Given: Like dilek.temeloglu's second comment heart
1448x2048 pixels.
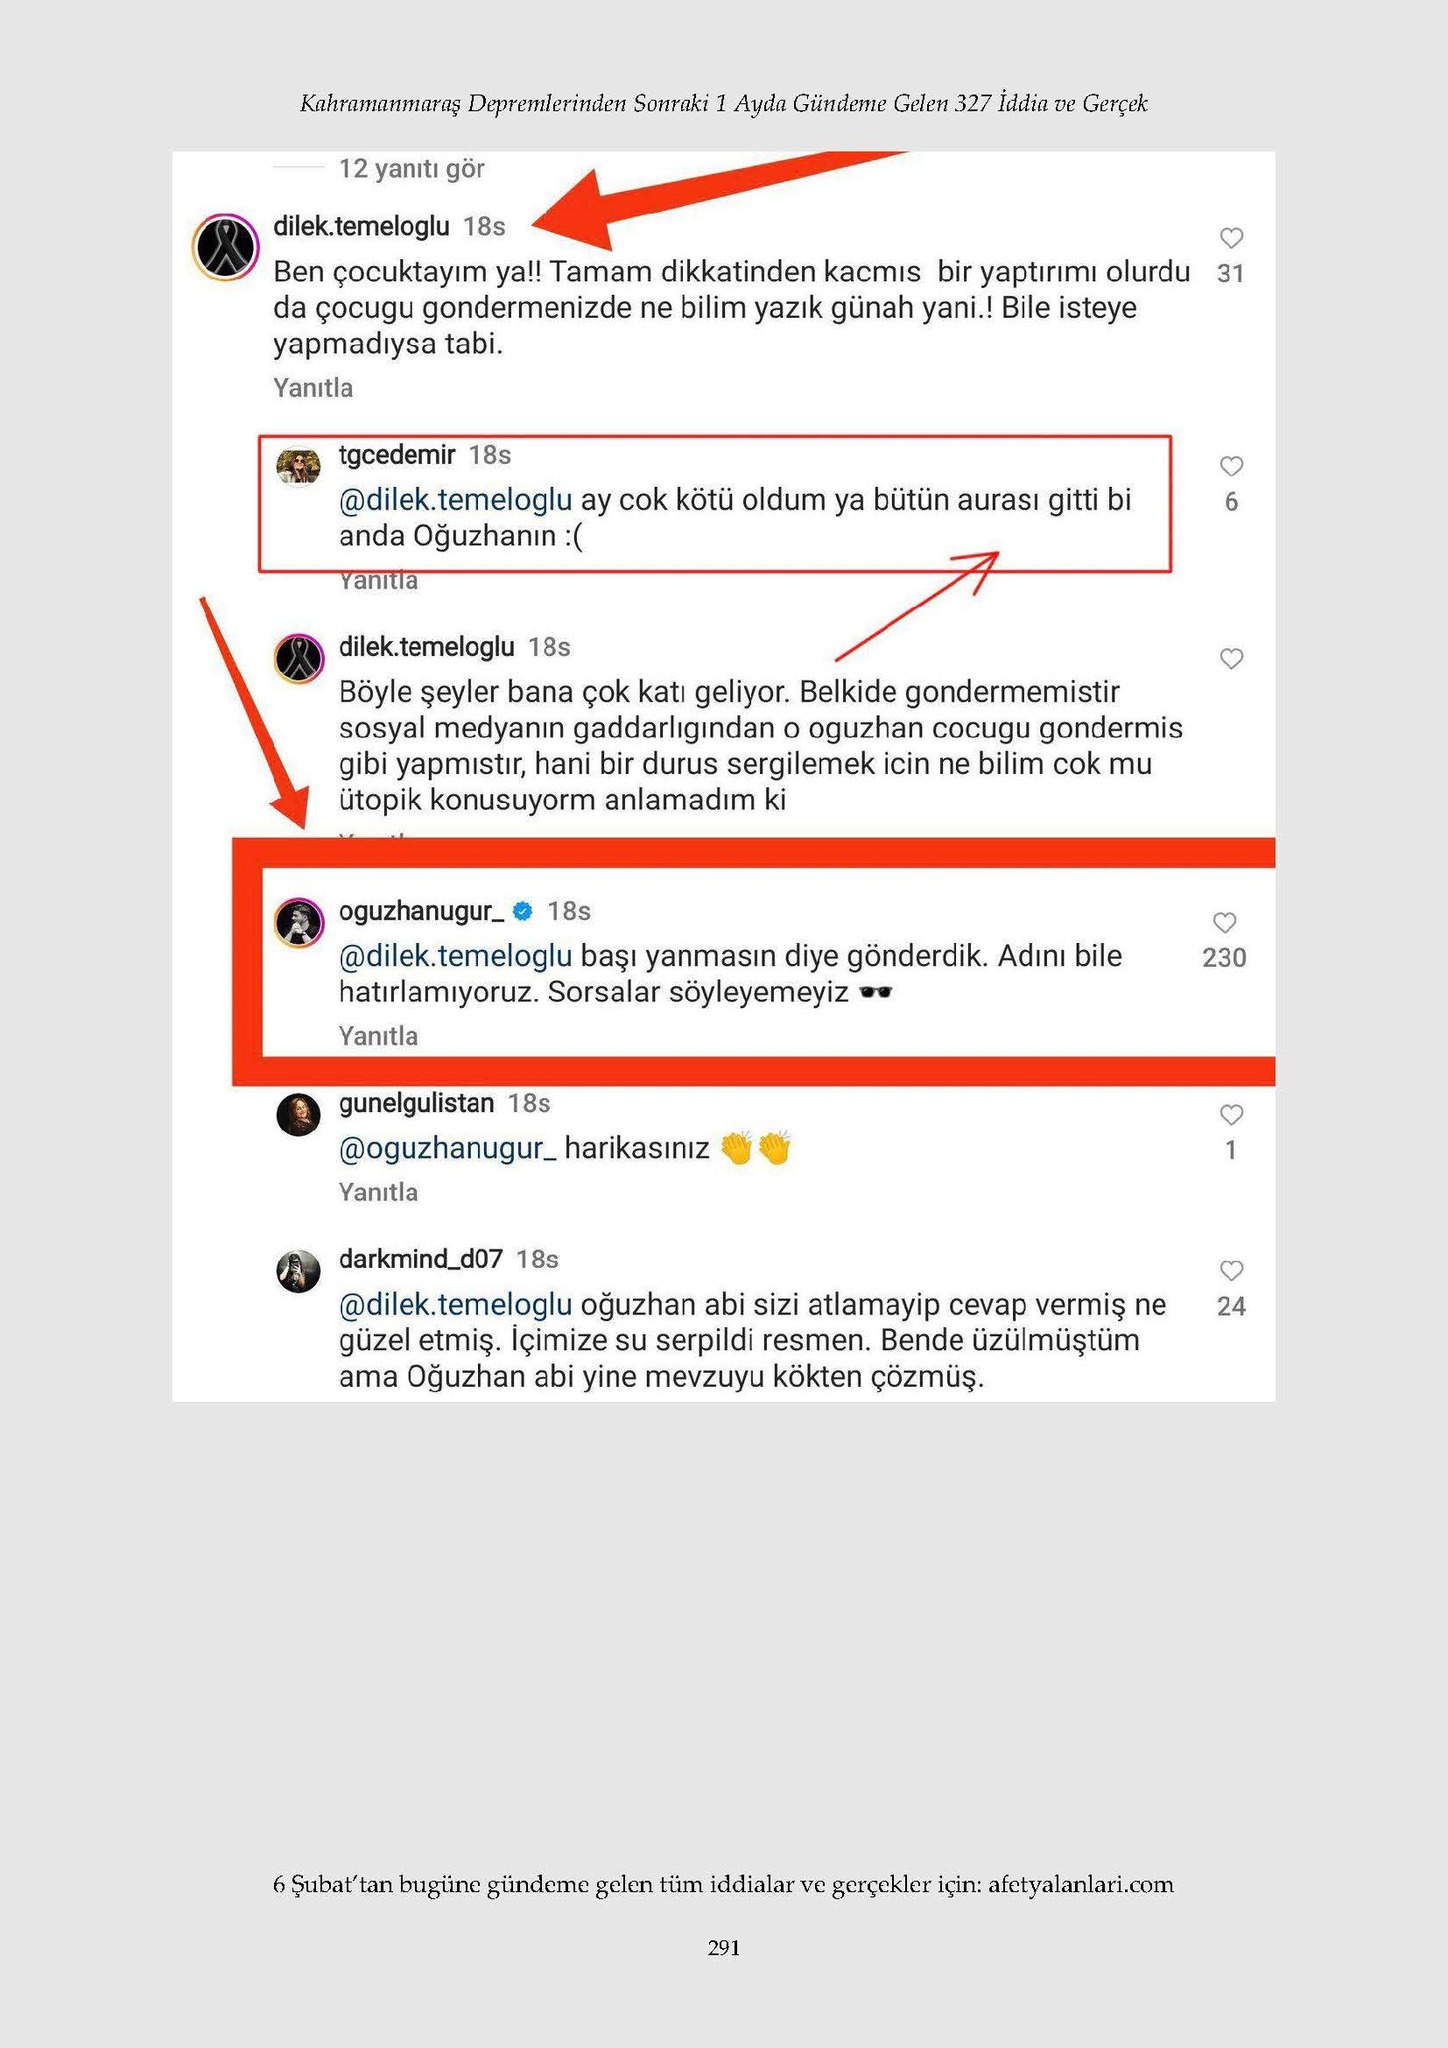Looking at the screenshot, I should click(1231, 658).
